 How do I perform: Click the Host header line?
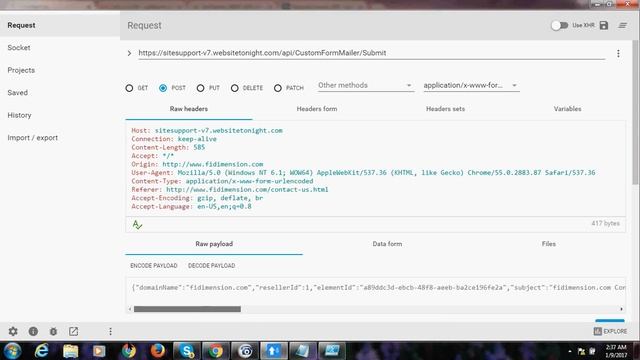point(207,131)
